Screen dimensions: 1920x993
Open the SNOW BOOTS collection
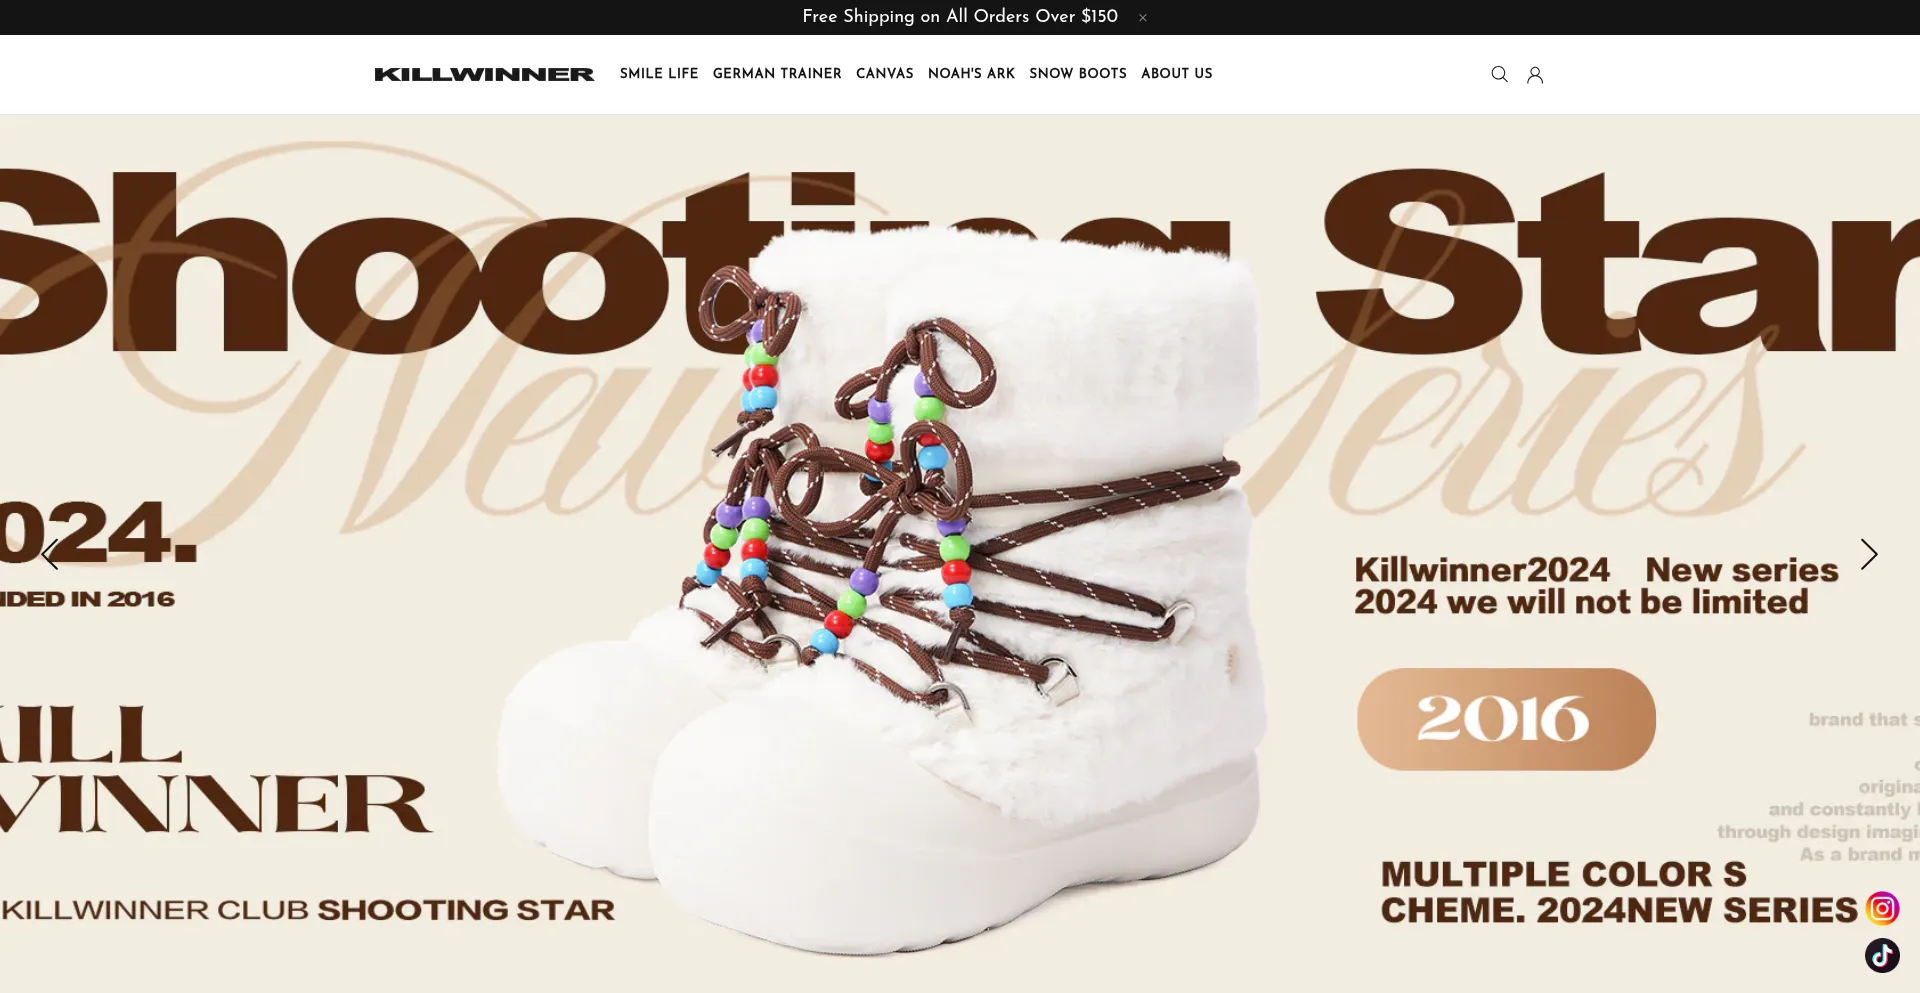coord(1078,73)
